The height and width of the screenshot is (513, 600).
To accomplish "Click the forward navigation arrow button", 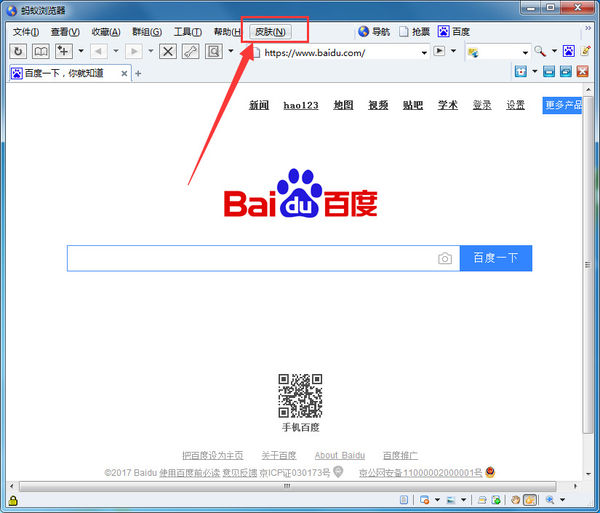I will pos(134,51).
